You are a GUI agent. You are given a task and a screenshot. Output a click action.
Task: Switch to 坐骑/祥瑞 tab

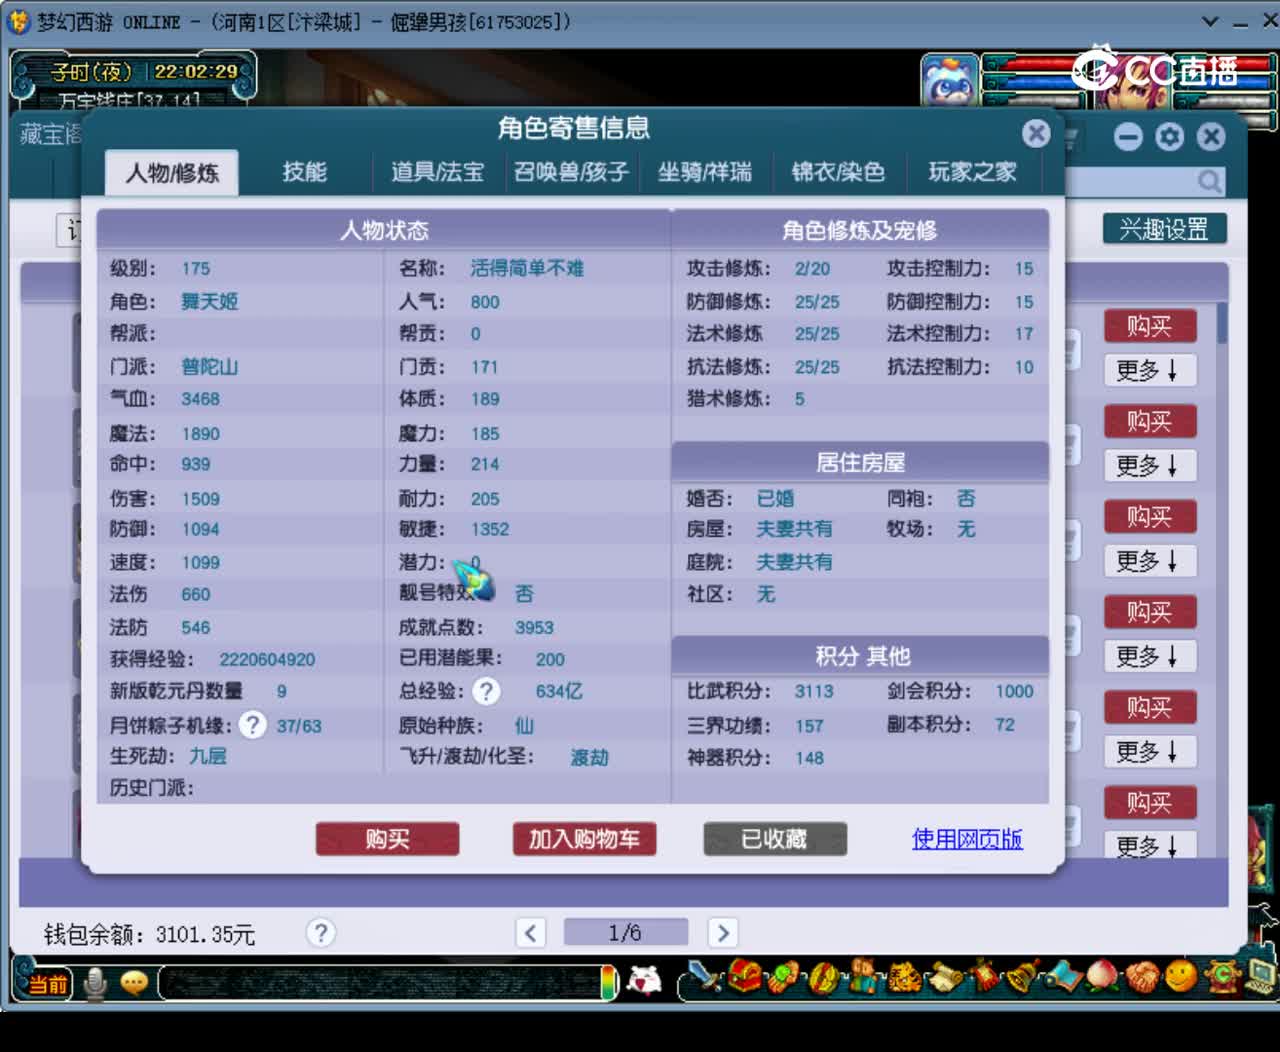point(705,172)
